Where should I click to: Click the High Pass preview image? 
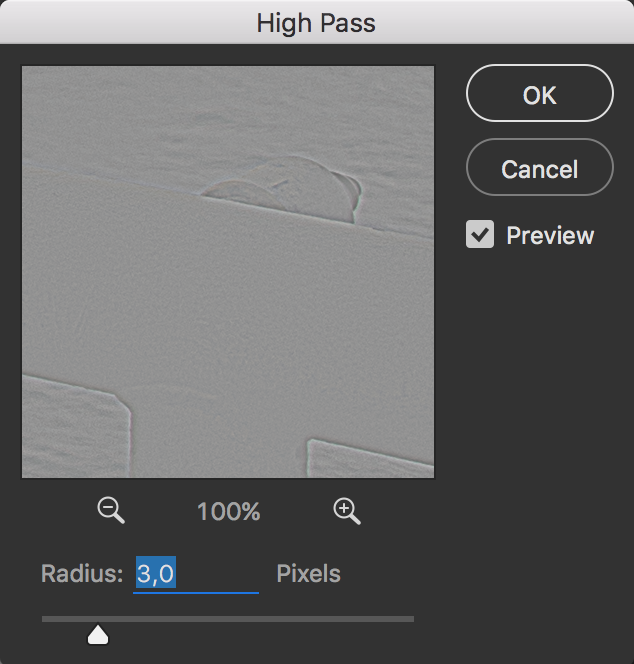coord(228,271)
